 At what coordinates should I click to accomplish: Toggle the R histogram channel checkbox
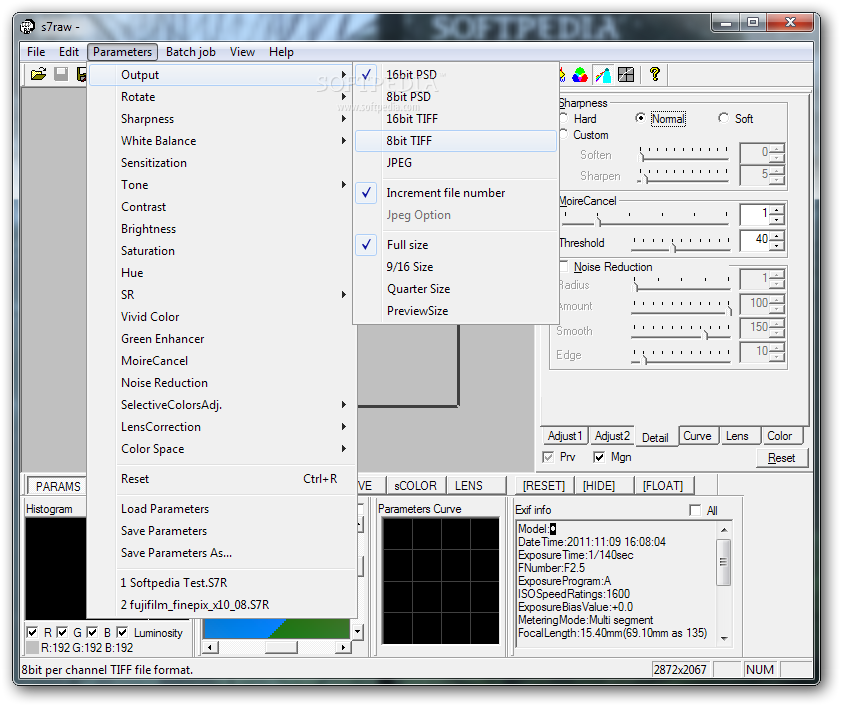point(32,633)
